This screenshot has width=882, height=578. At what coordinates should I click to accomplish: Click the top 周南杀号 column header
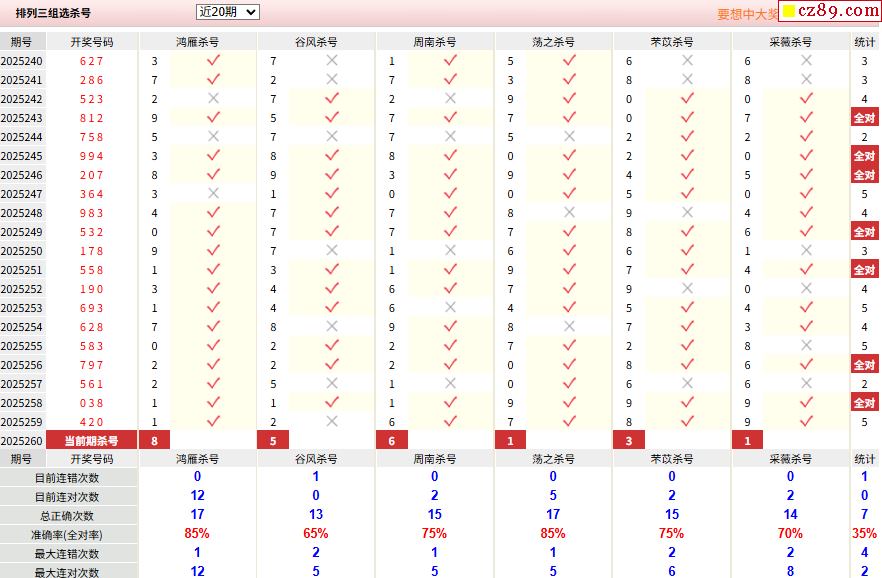435,42
